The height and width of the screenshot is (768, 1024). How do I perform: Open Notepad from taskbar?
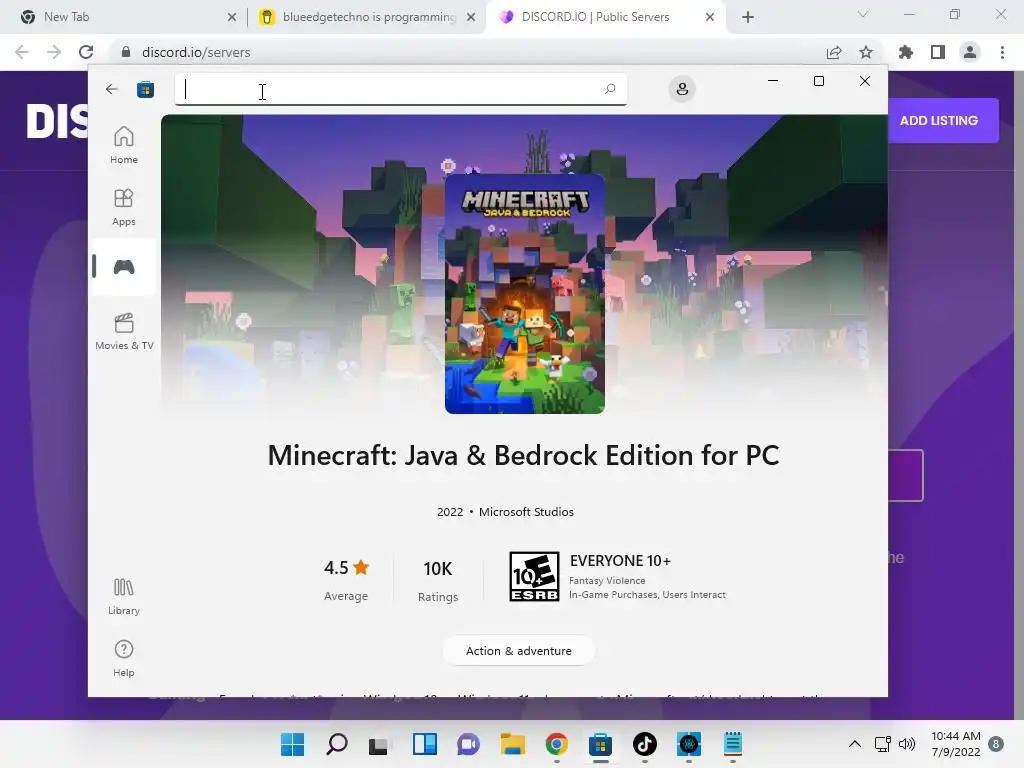(x=733, y=744)
